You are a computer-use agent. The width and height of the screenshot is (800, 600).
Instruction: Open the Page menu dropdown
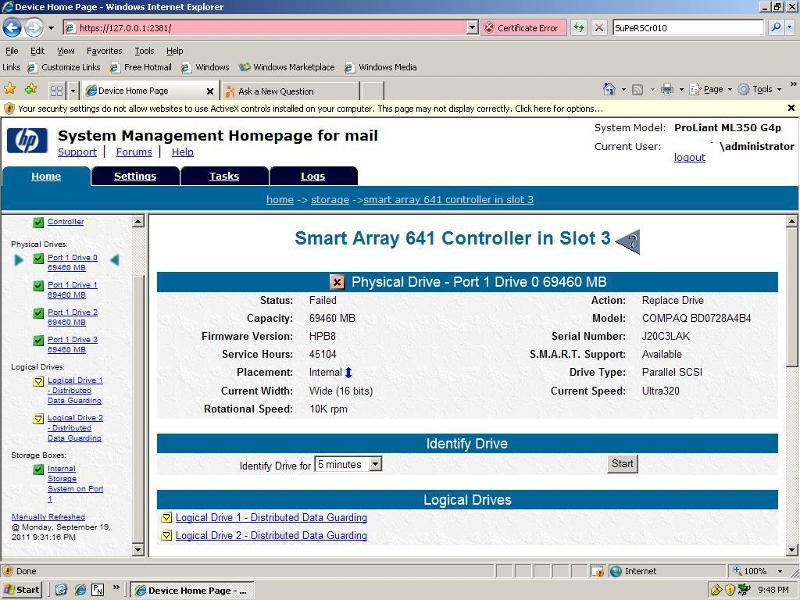click(x=730, y=89)
